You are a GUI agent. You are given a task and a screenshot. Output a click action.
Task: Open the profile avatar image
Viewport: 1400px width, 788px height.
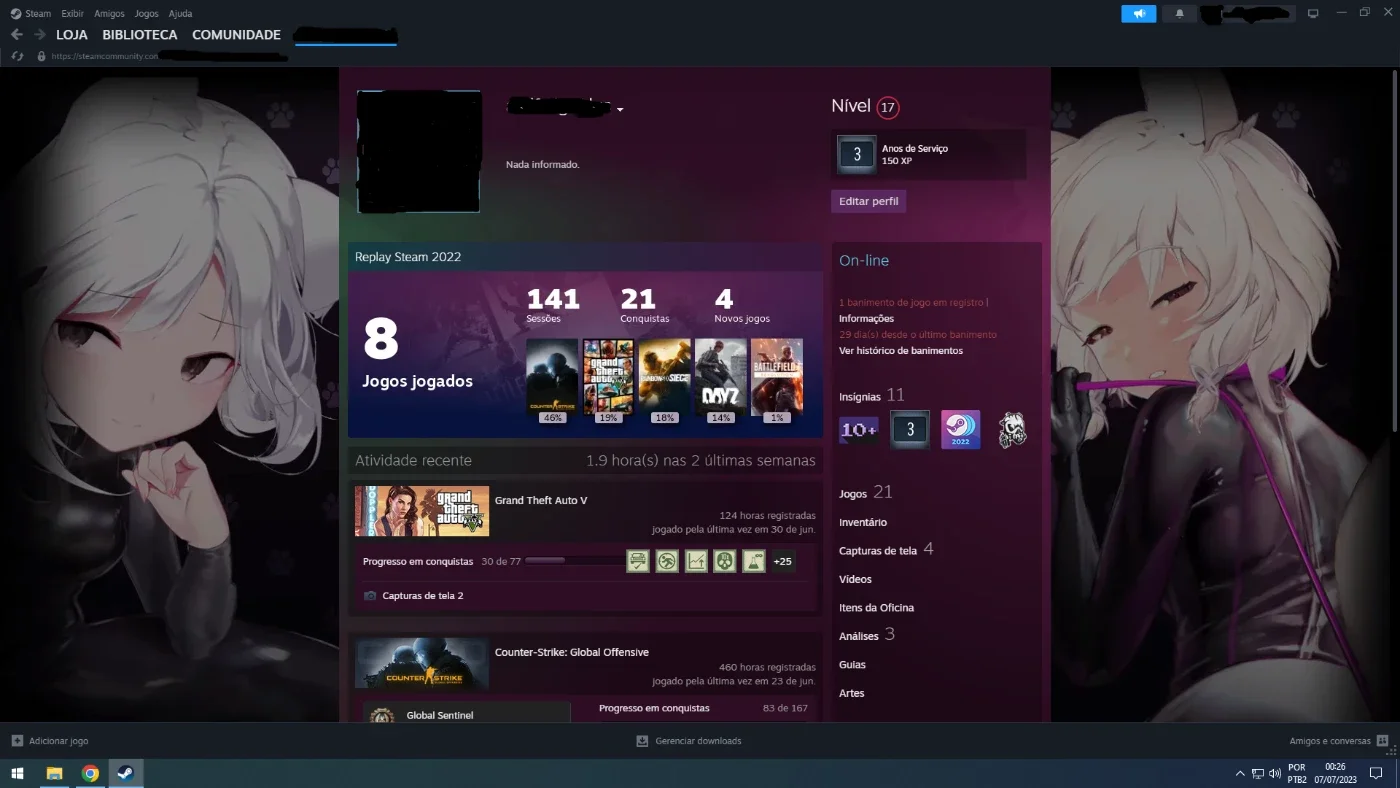tap(419, 151)
